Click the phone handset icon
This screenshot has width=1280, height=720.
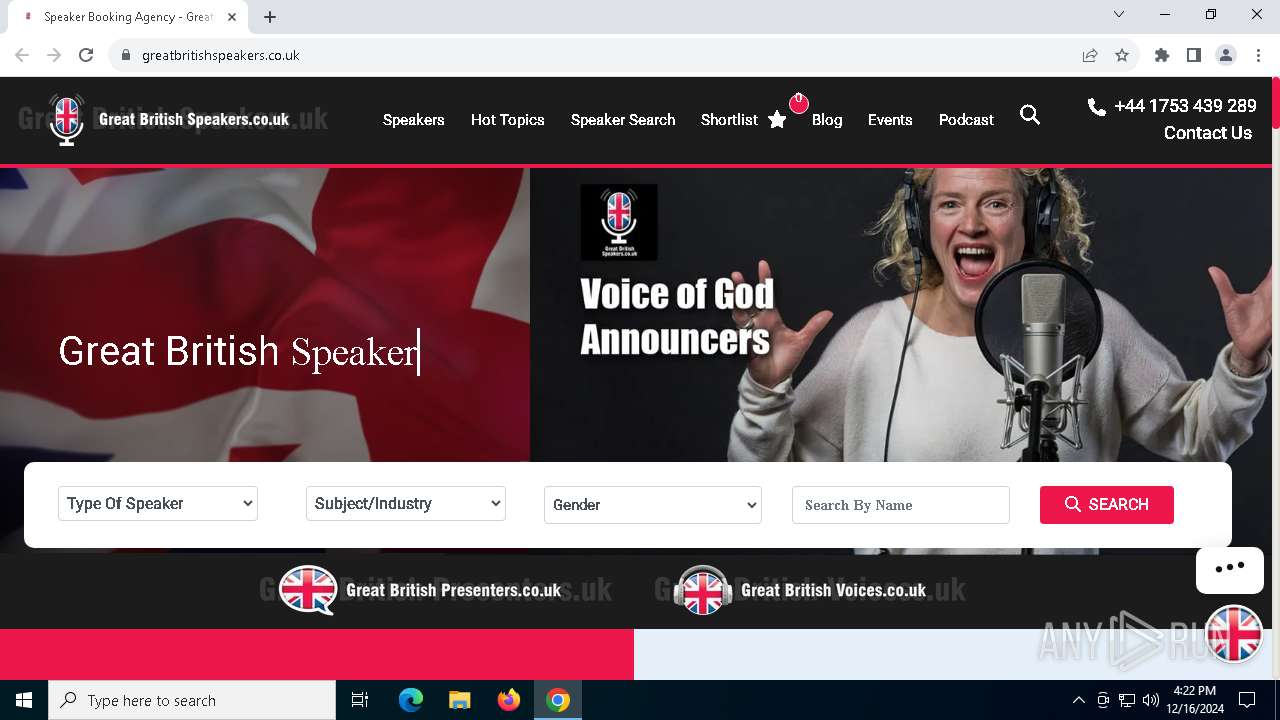(1097, 107)
